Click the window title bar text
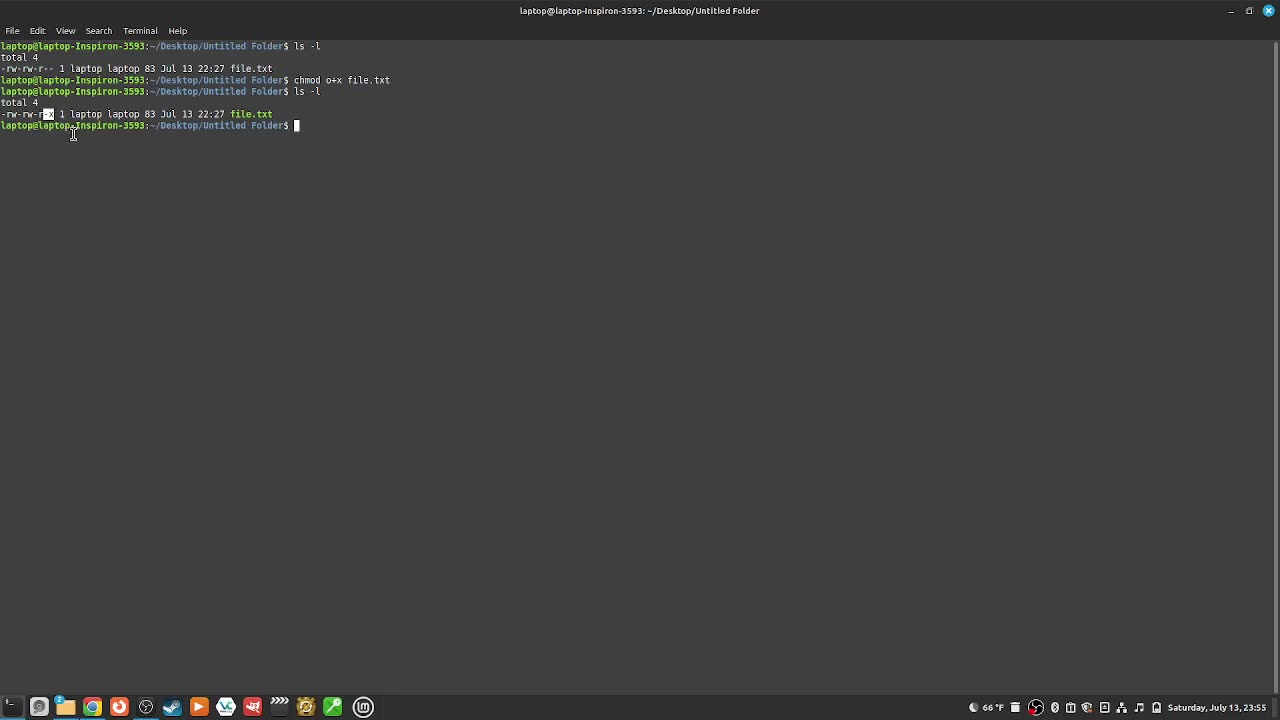 click(x=639, y=11)
